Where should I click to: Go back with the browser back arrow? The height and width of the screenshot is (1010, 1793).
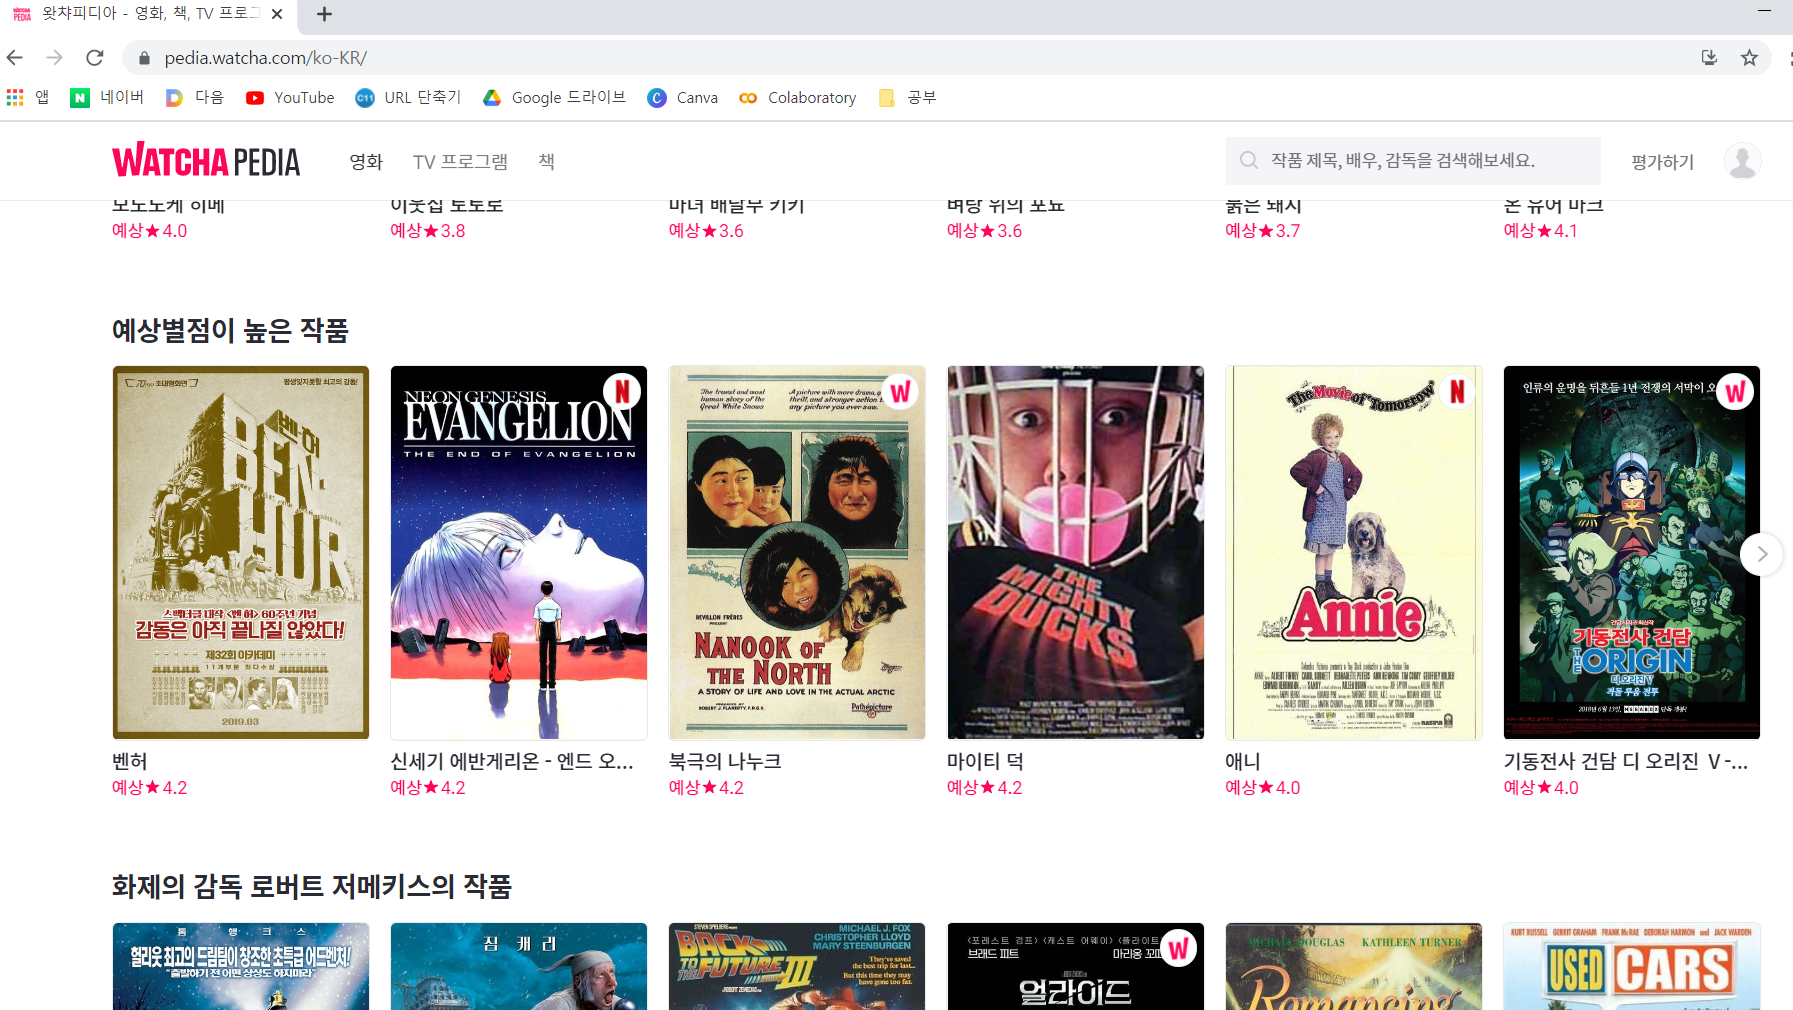click(15, 58)
